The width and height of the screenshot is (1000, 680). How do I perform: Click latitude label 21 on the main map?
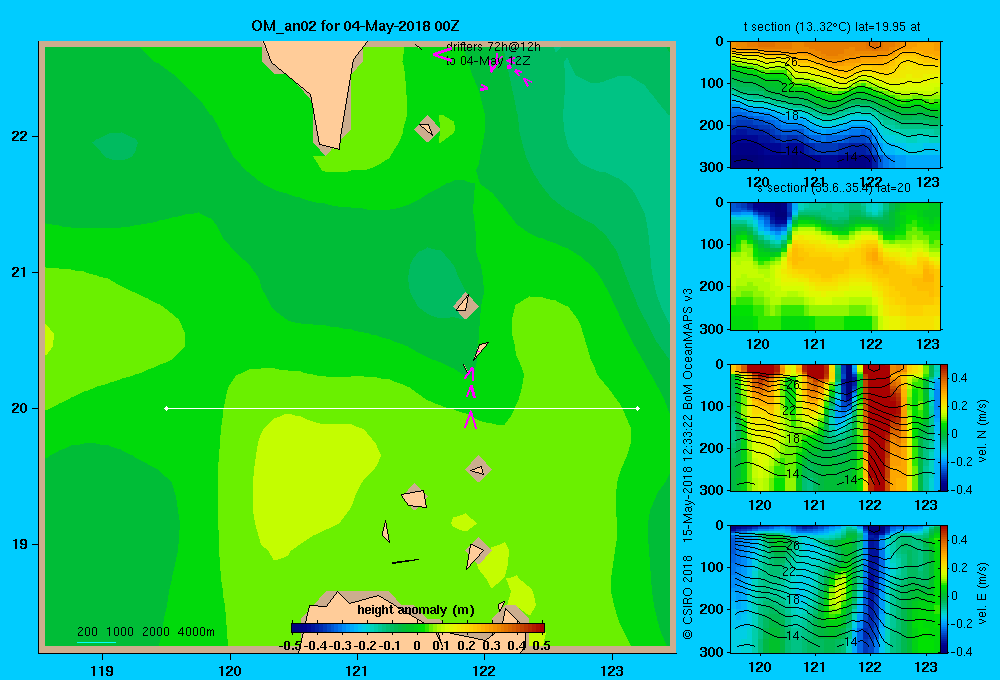tap(20, 272)
